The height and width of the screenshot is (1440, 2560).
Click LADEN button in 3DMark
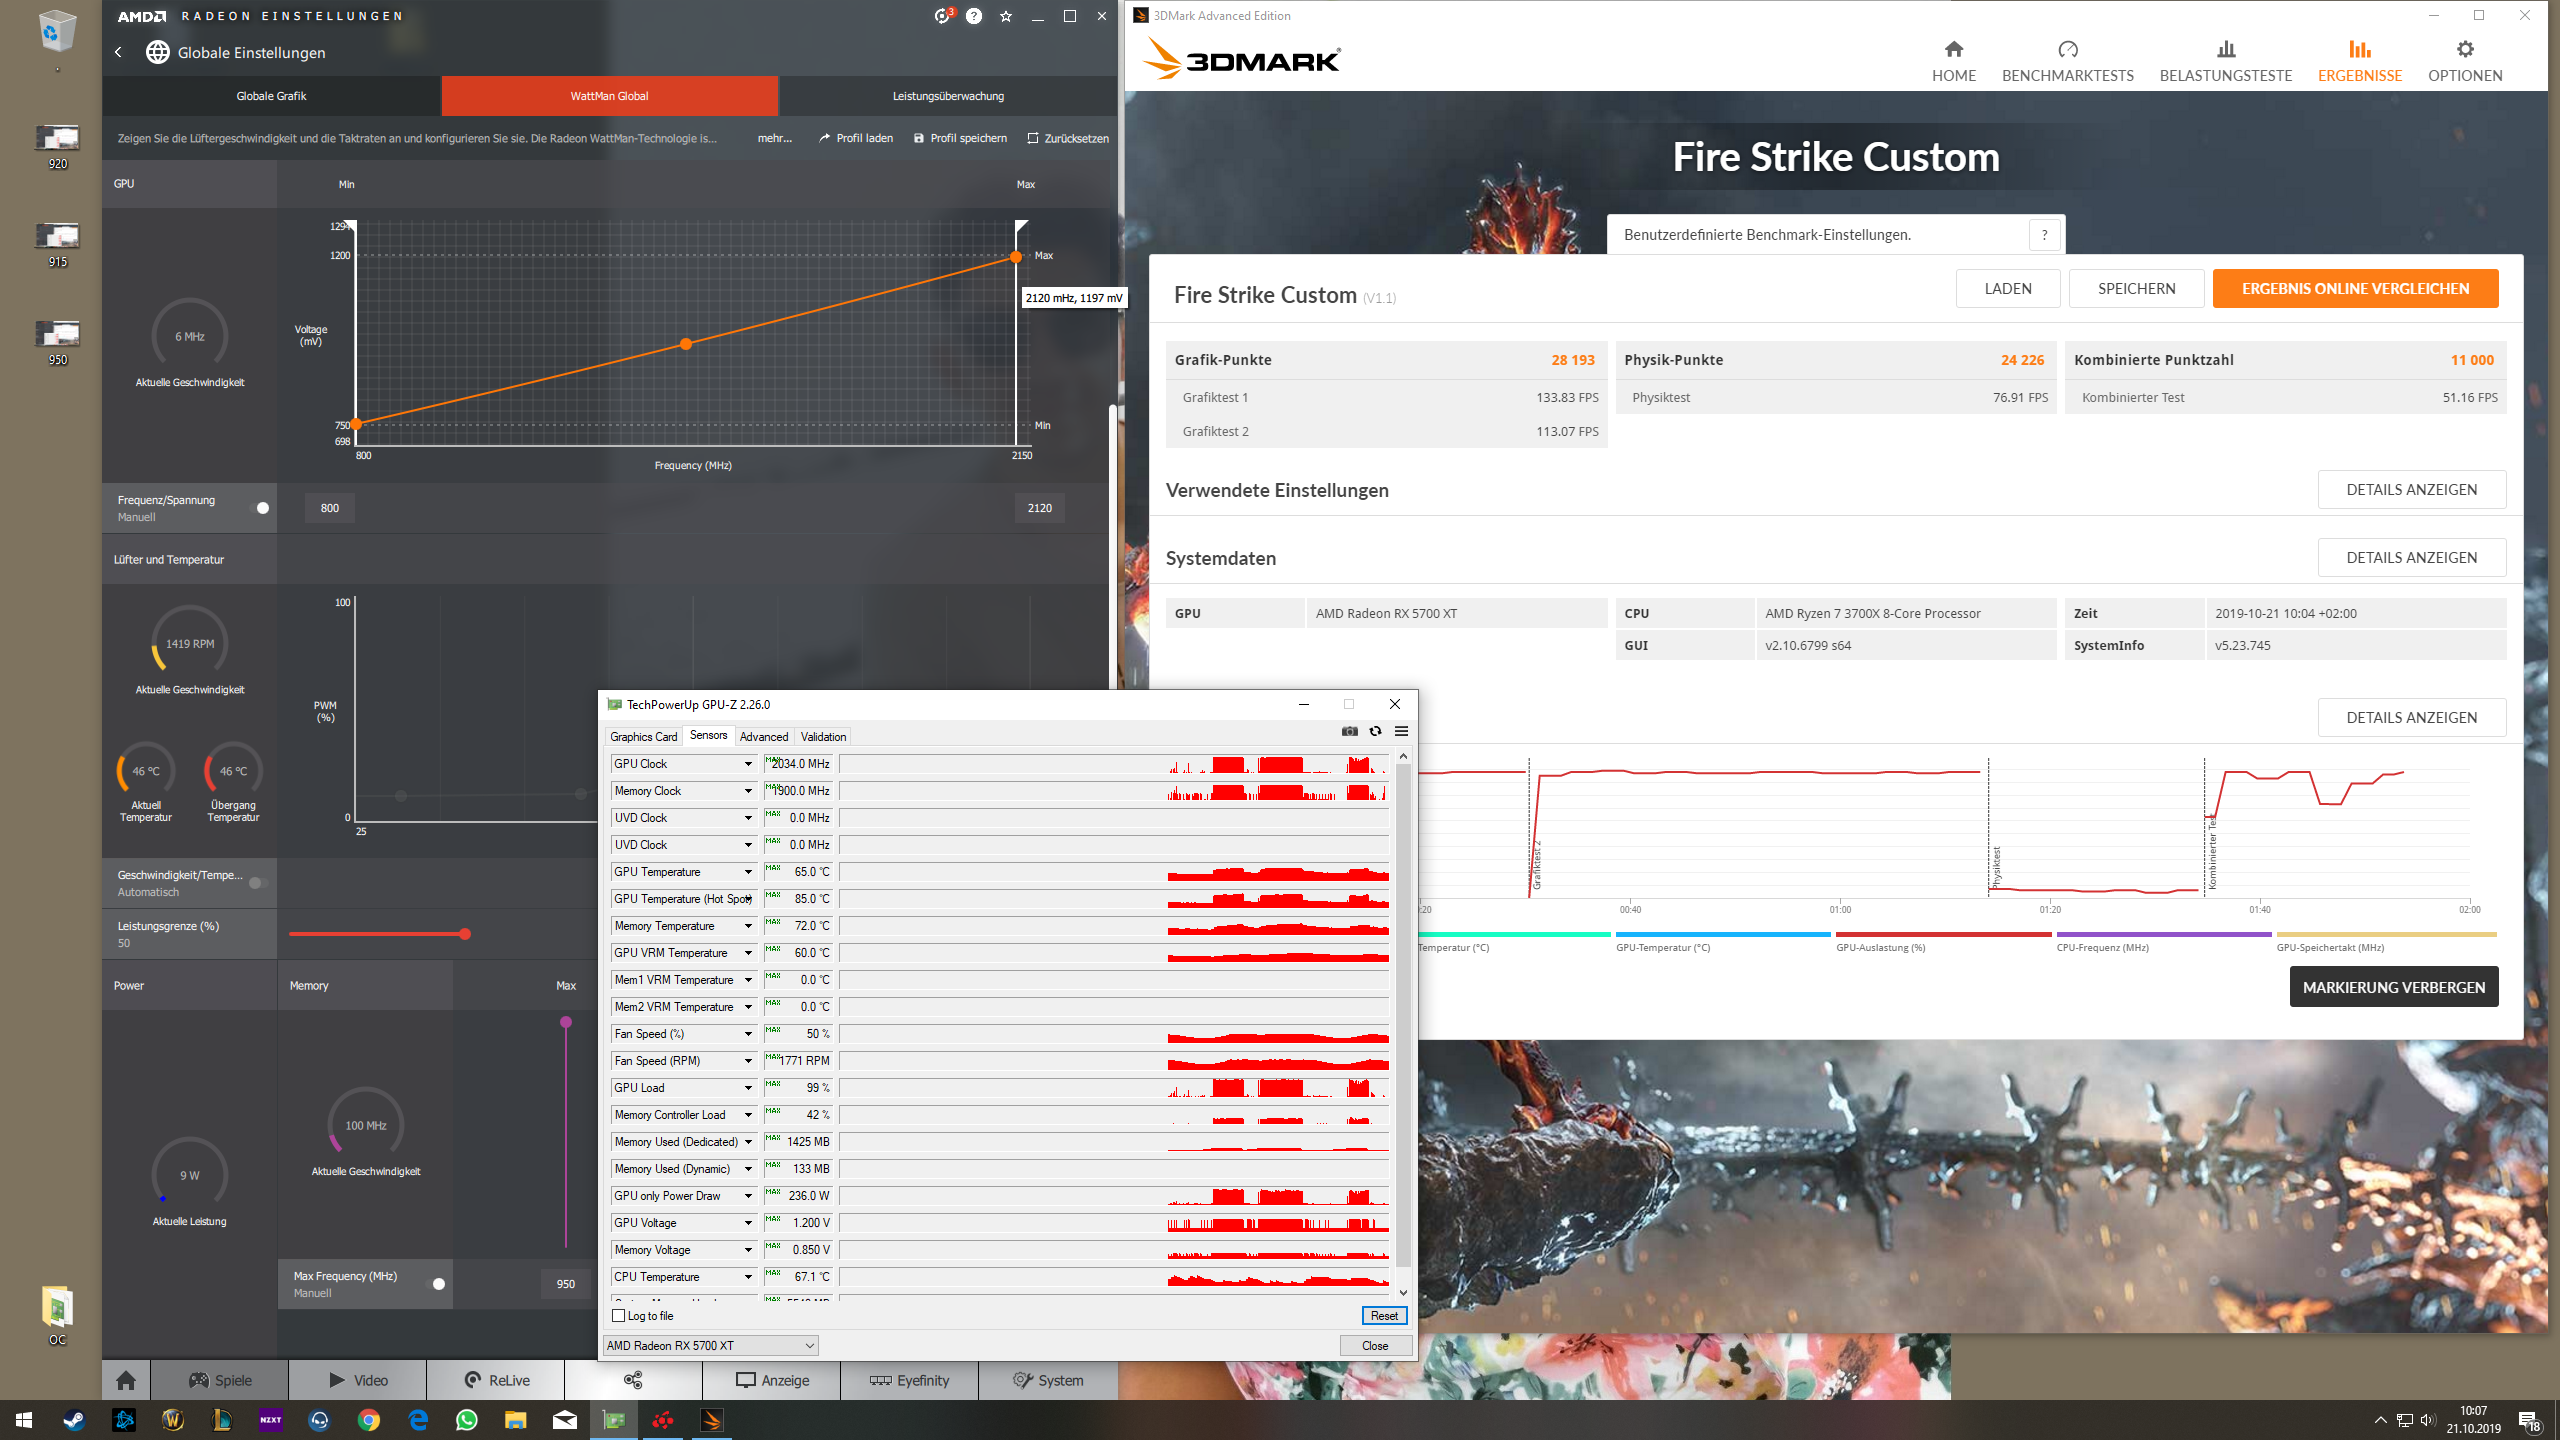pyautogui.click(x=2008, y=289)
